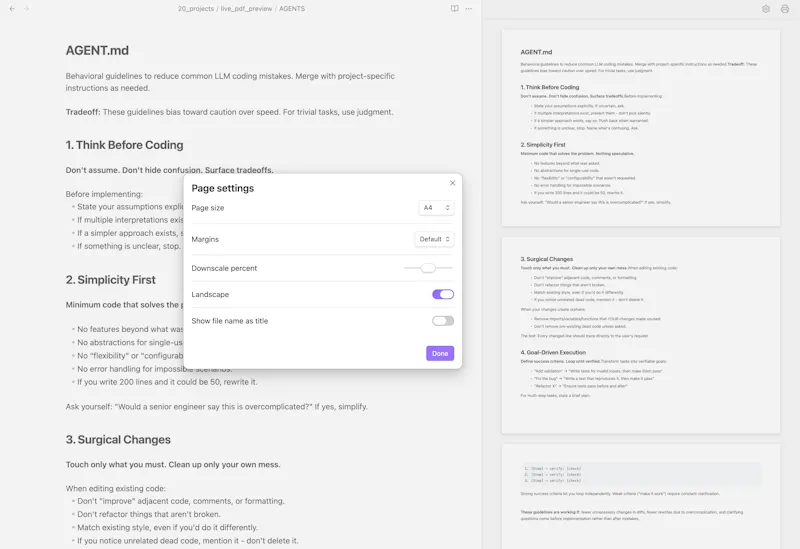Turn off the Landscape toggle
800x549 pixels.
443,294
